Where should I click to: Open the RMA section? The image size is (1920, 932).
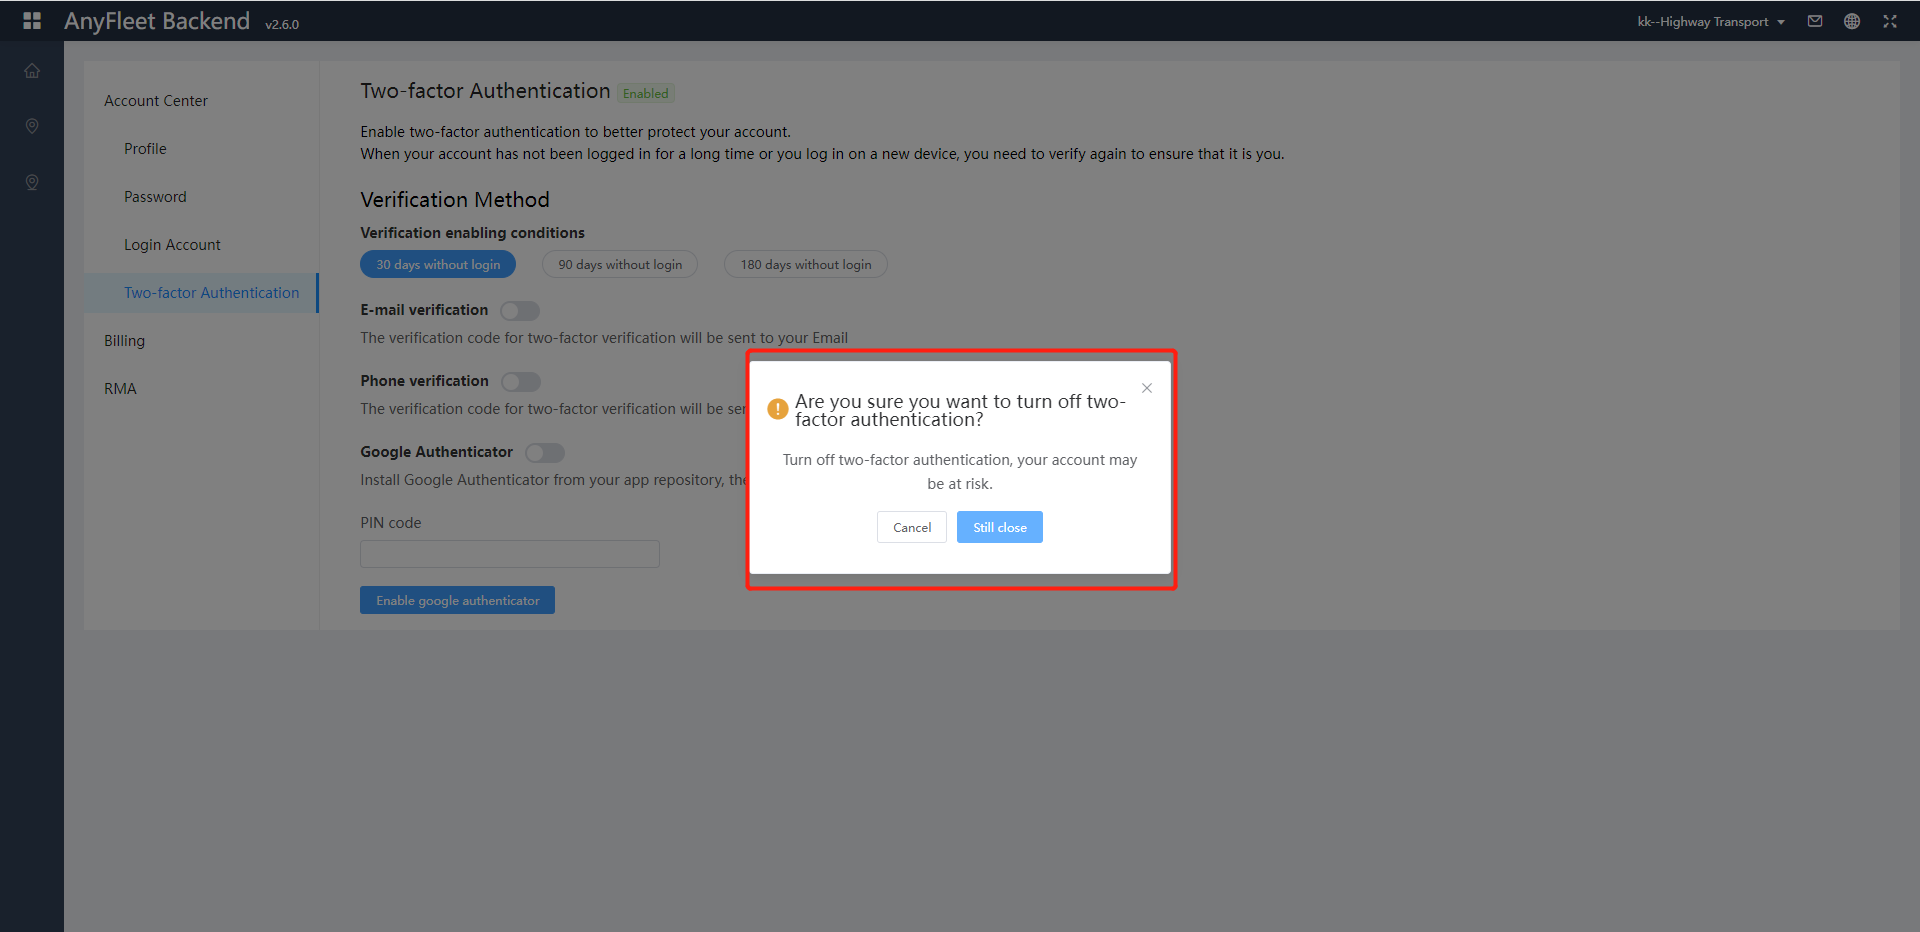click(x=119, y=388)
